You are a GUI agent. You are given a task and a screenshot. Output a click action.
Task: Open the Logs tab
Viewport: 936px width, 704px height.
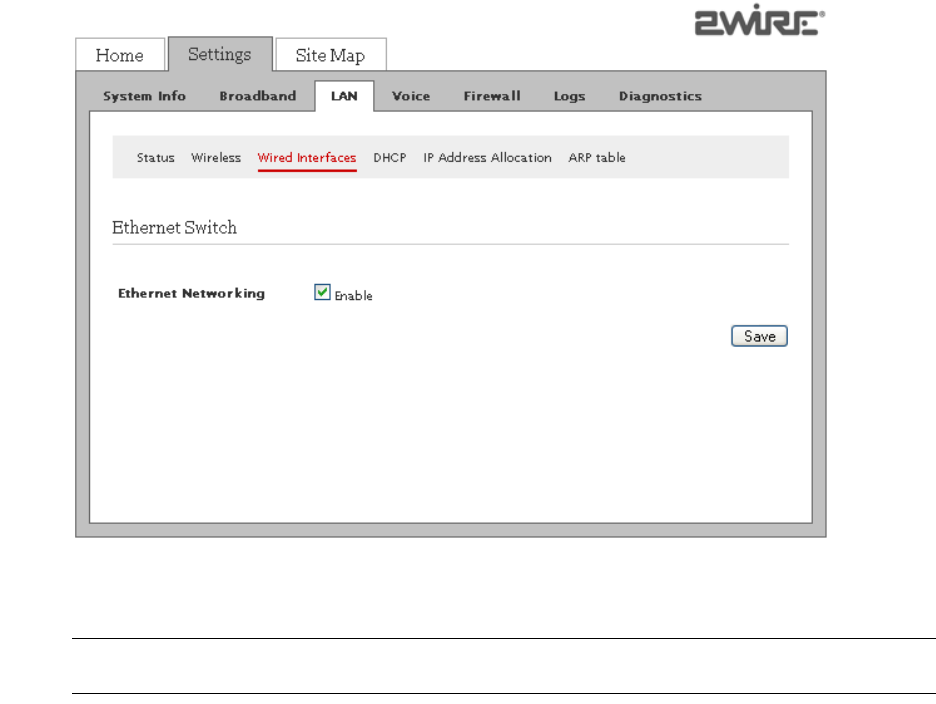click(x=569, y=96)
